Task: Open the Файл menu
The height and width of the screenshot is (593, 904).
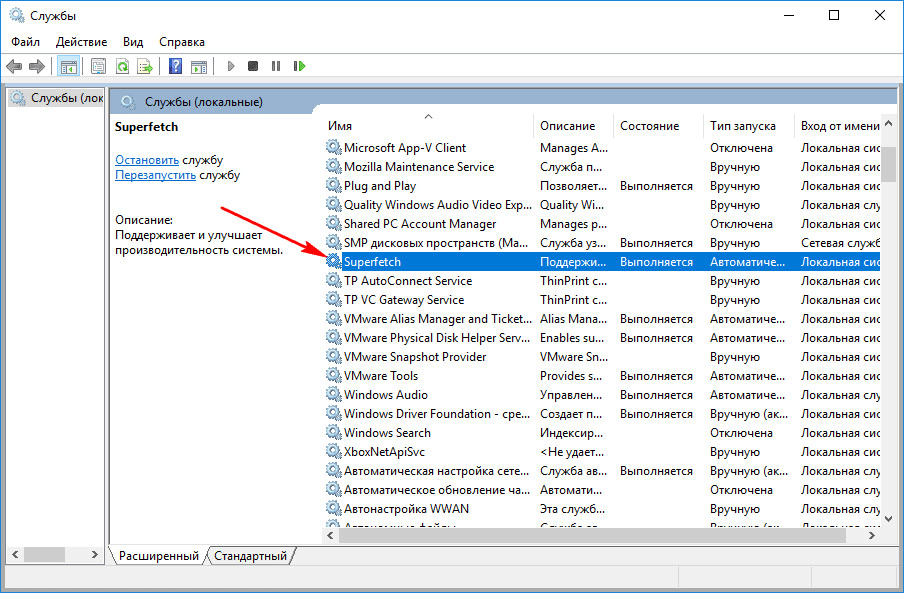Action: click(x=26, y=42)
